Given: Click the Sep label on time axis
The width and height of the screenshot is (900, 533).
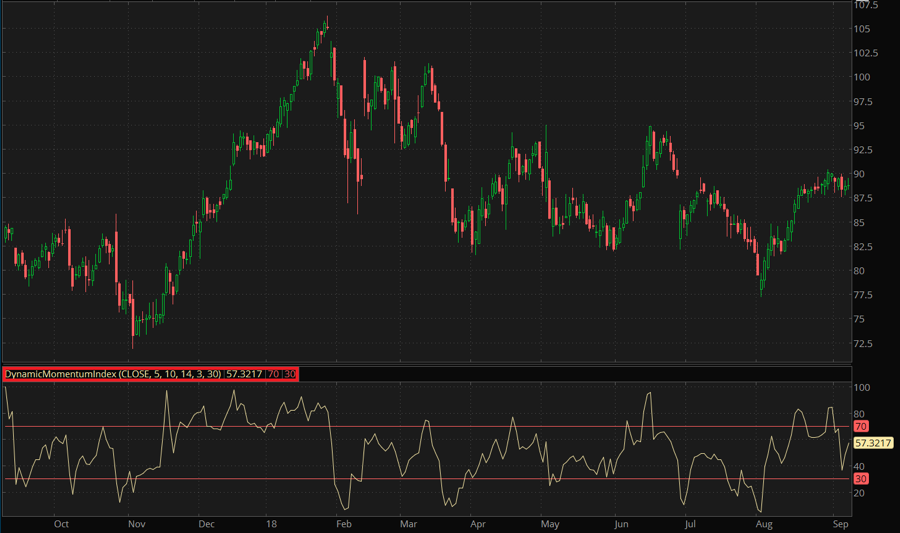Looking at the screenshot, I should [x=840, y=523].
